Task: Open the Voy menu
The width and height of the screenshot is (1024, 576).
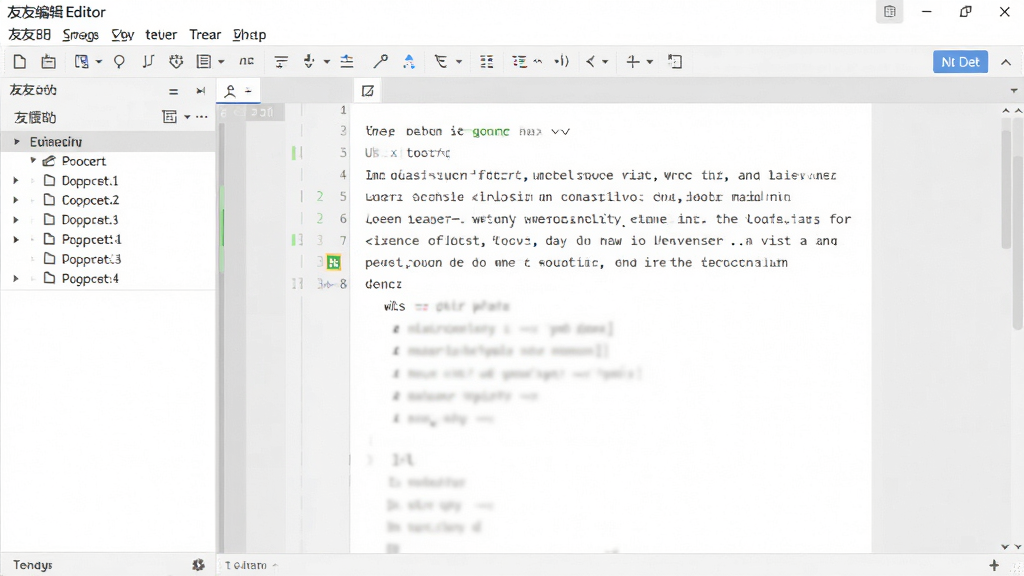Action: [x=123, y=35]
